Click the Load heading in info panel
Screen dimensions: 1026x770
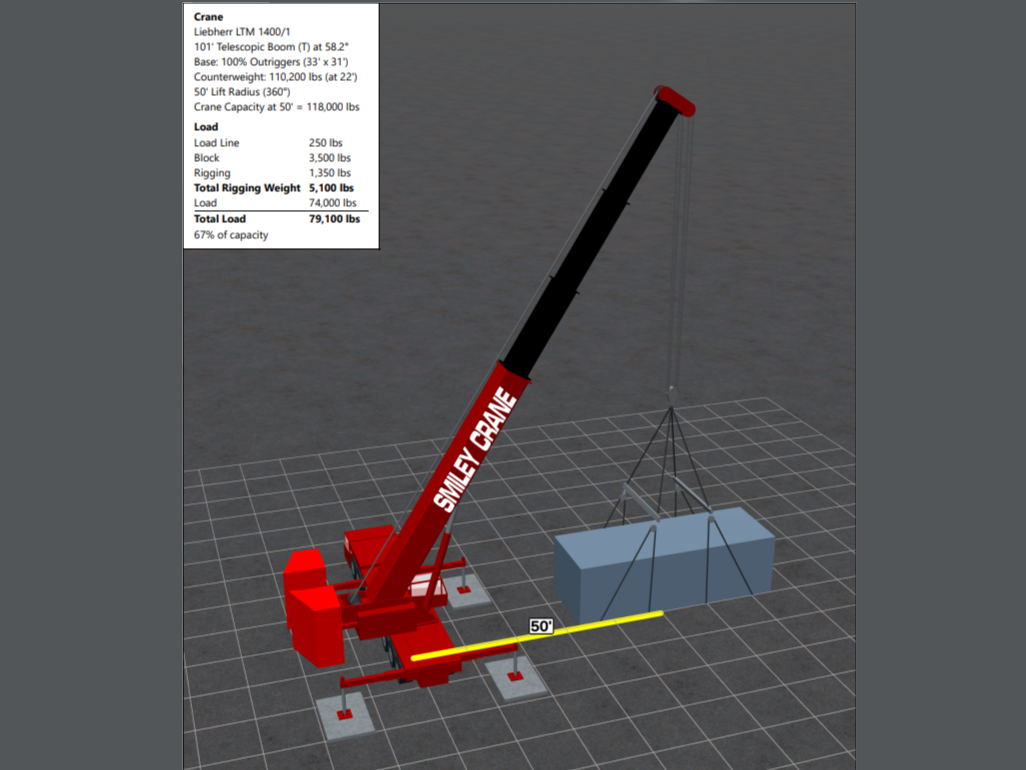[x=206, y=127]
